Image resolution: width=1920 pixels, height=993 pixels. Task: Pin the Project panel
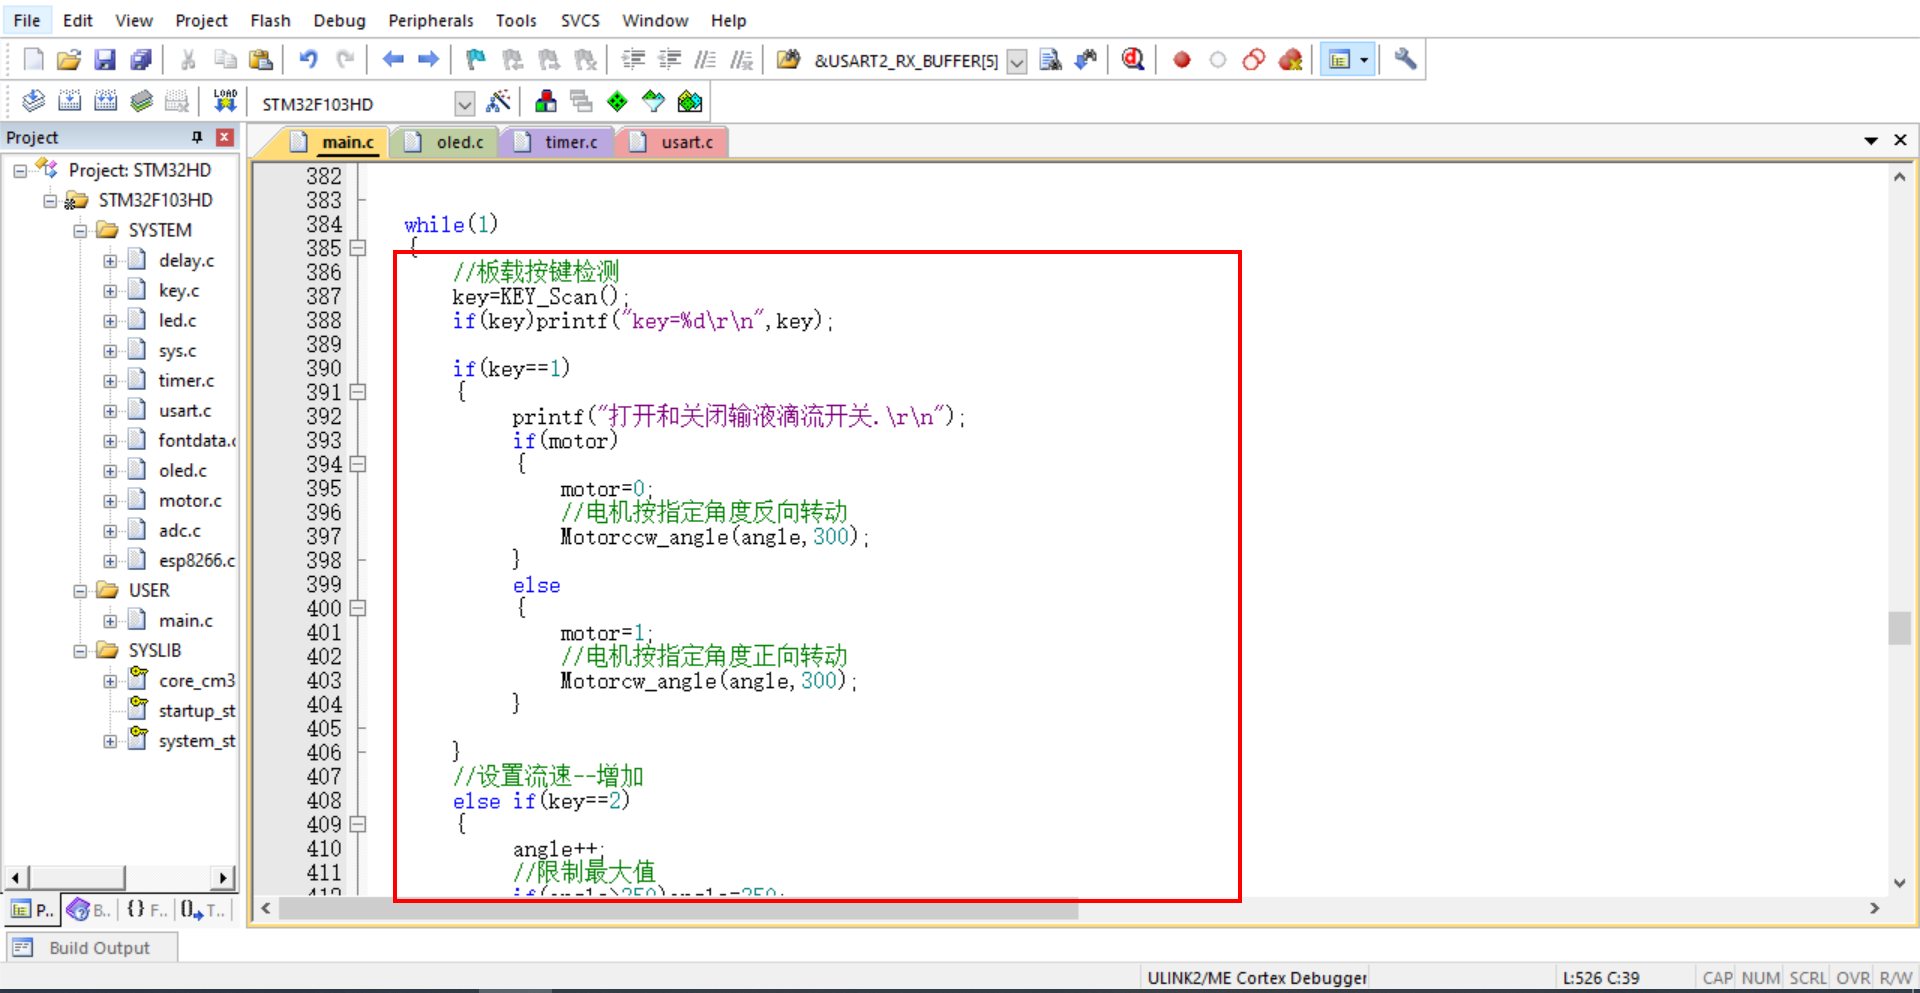197,137
